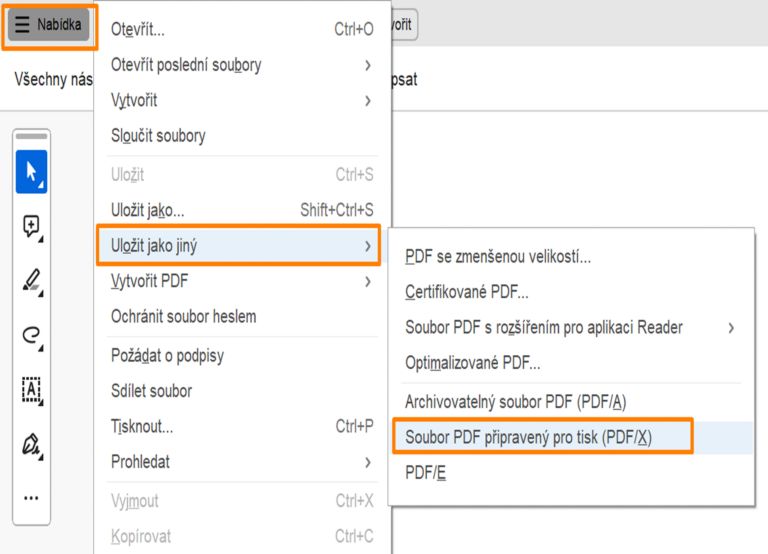768x554 pixels.
Task: Open the 'Prohledat' submenu
Action: pos(240,462)
